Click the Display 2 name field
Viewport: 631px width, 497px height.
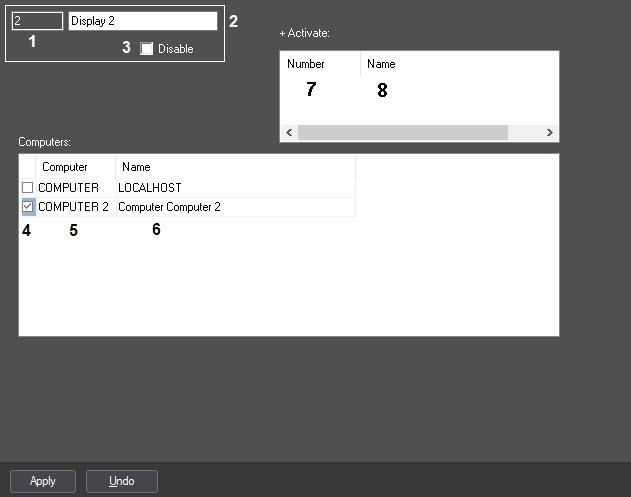(x=143, y=21)
